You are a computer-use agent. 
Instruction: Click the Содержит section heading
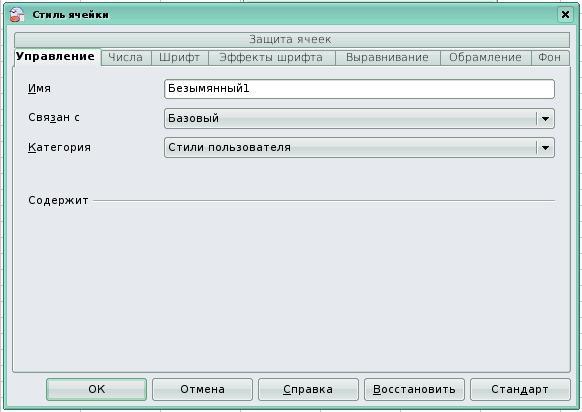[x=58, y=200]
